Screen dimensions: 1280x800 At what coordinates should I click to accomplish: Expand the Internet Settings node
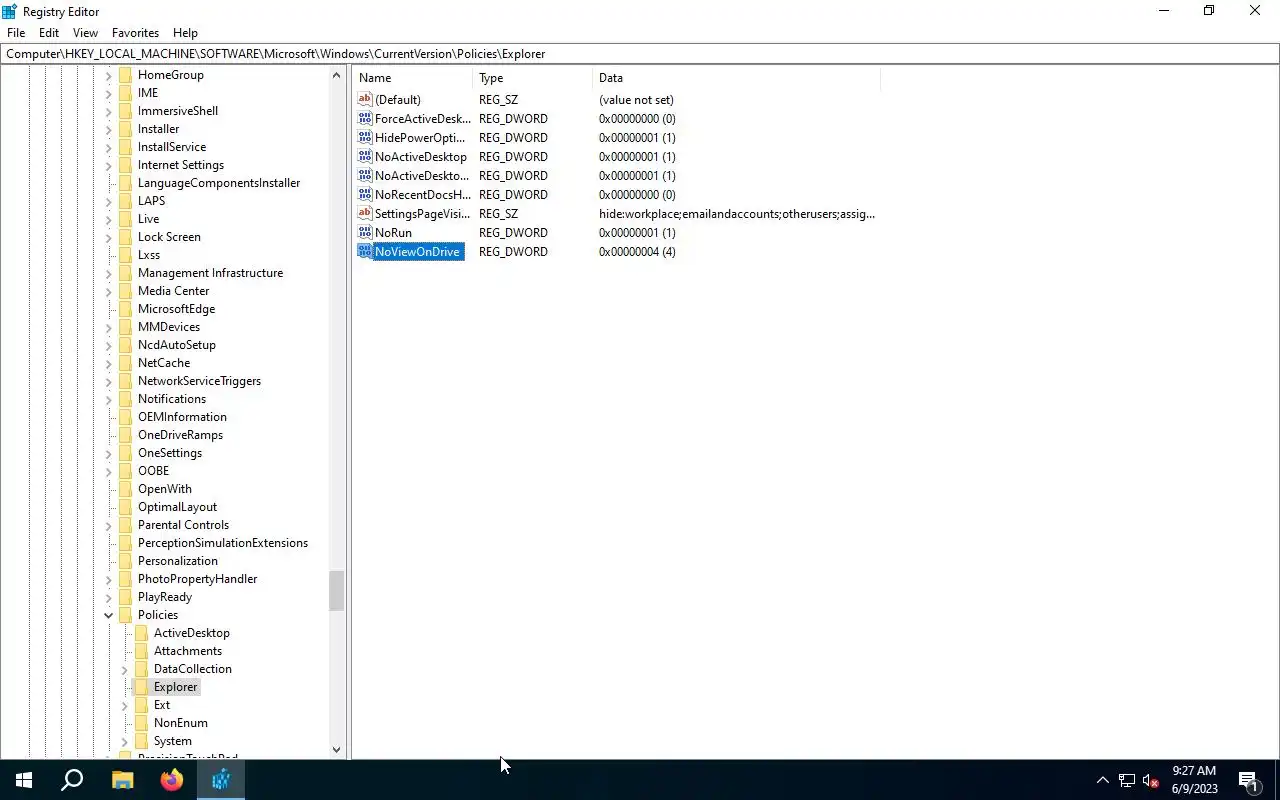click(x=109, y=165)
